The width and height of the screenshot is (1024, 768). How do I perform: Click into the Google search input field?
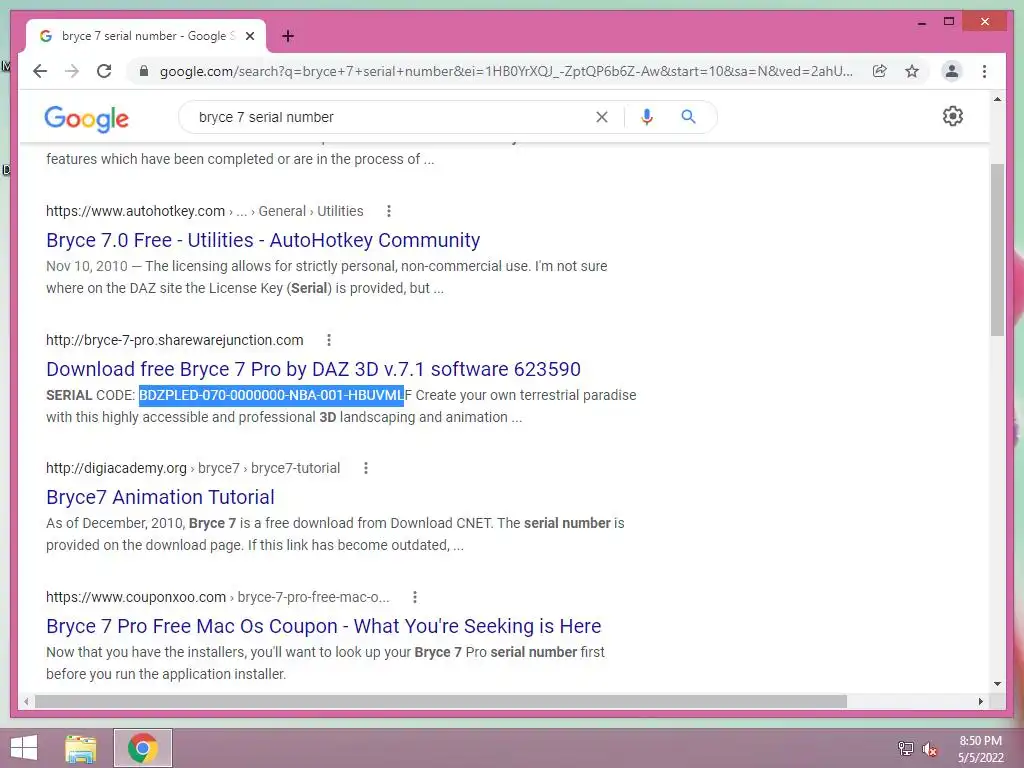(x=392, y=117)
